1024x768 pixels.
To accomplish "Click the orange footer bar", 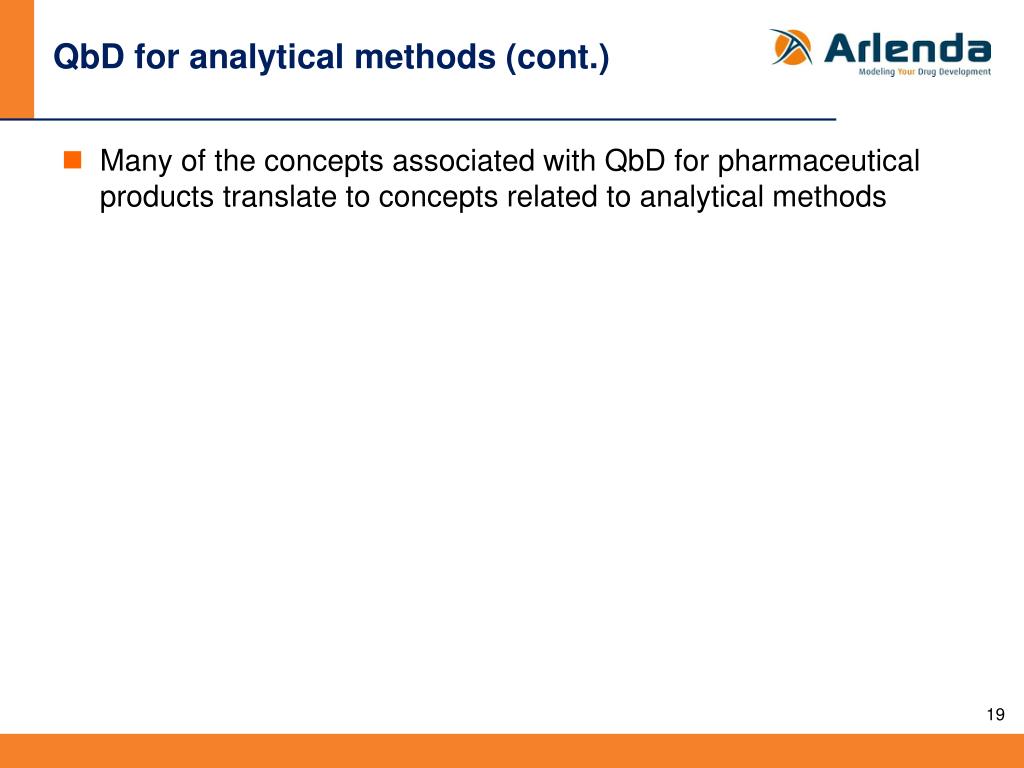I will point(512,750).
